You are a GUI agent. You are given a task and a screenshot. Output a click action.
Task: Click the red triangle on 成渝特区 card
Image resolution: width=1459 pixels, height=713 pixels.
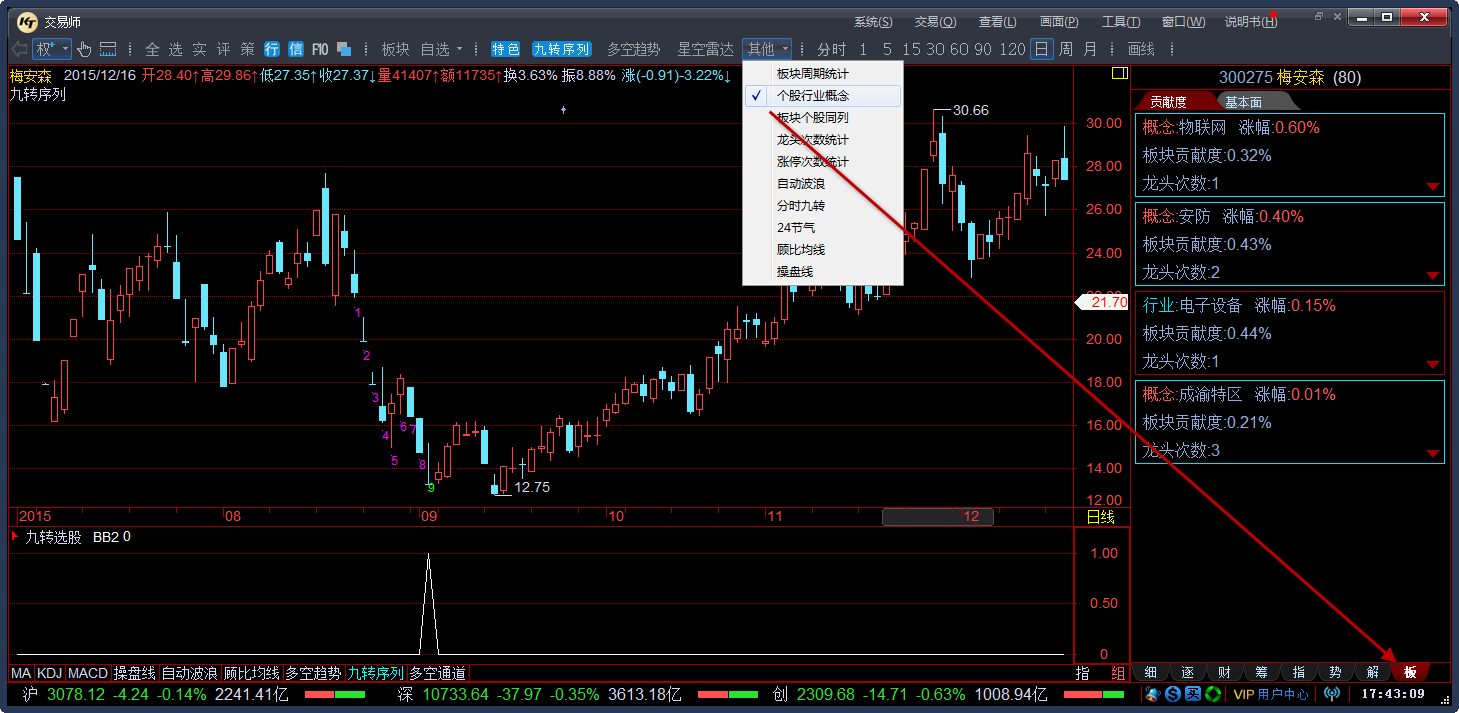[x=1432, y=454]
